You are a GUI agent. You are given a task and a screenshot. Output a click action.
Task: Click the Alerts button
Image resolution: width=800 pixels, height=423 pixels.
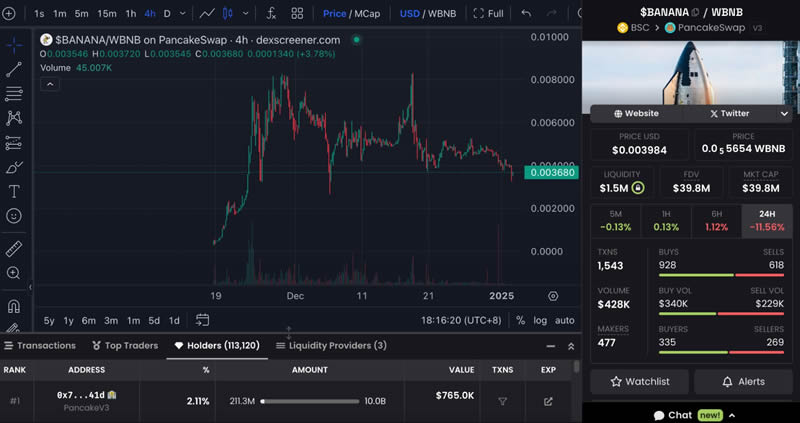[x=743, y=381]
